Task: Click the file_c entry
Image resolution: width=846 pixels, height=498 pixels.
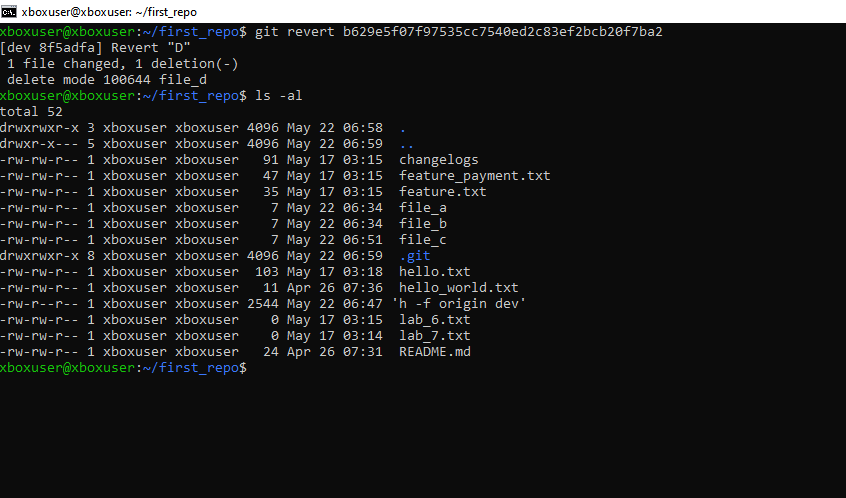Action: tap(422, 240)
